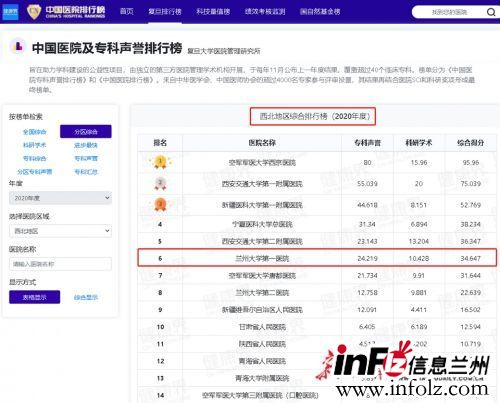The image size is (500, 403).
Task: Click the bronze third-place medal icon
Action: [x=160, y=205]
